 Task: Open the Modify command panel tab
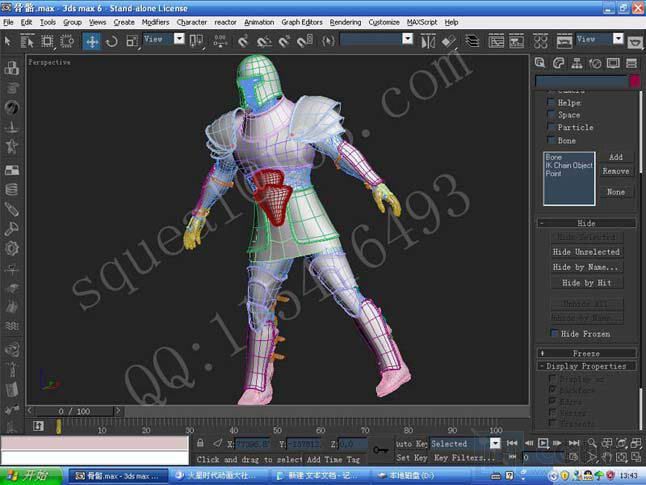[558, 63]
